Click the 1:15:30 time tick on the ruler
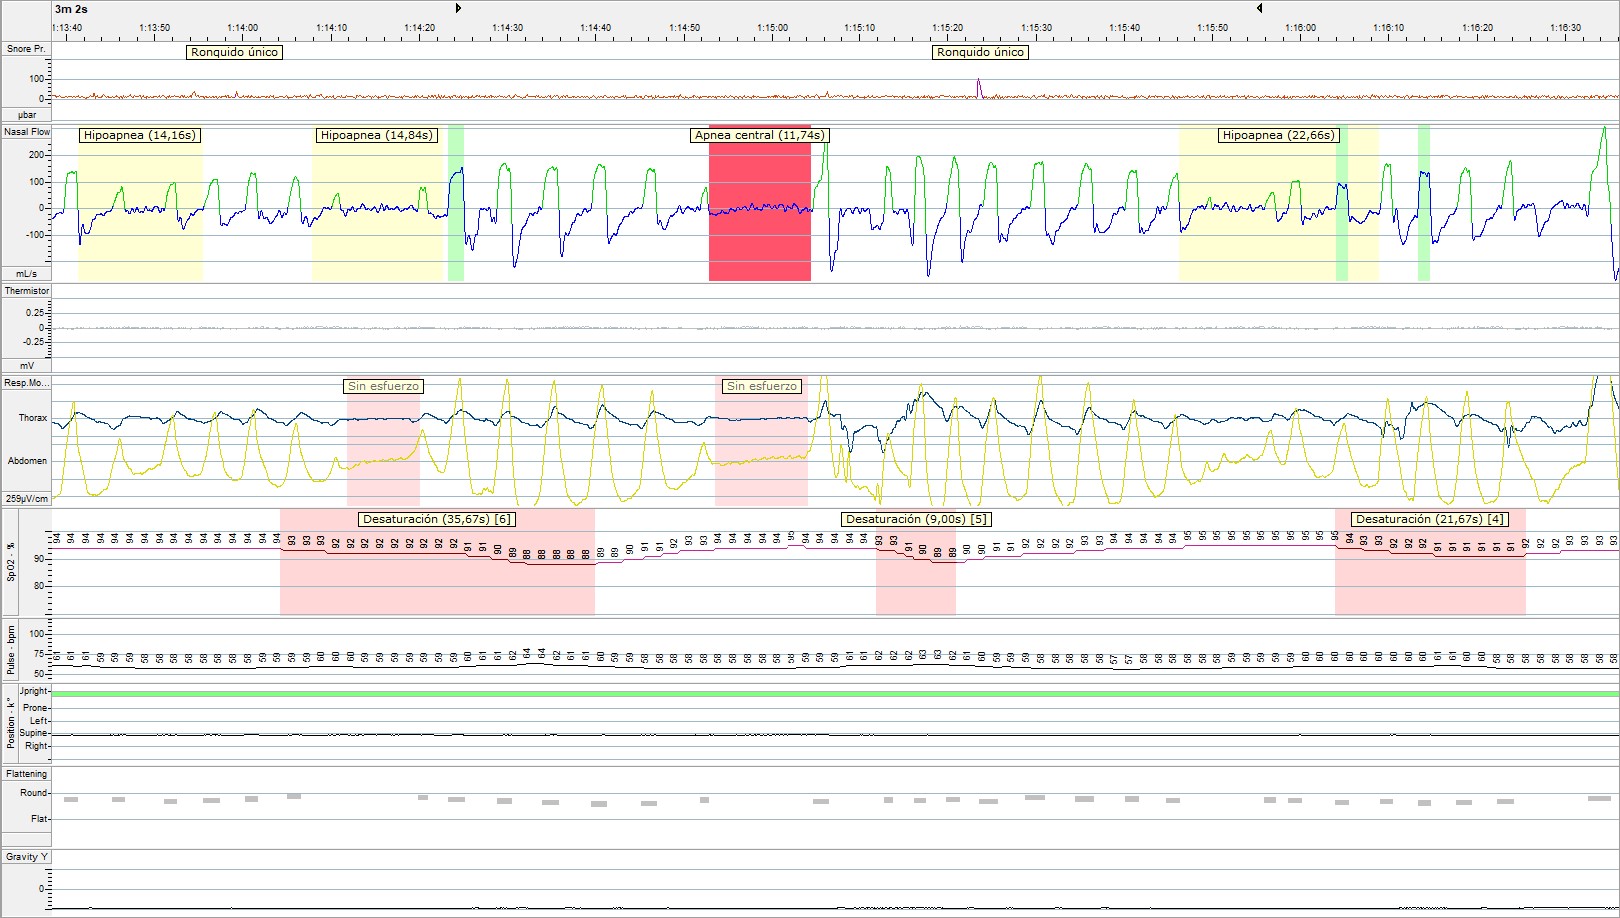Image resolution: width=1620 pixels, height=918 pixels. 1037,28
